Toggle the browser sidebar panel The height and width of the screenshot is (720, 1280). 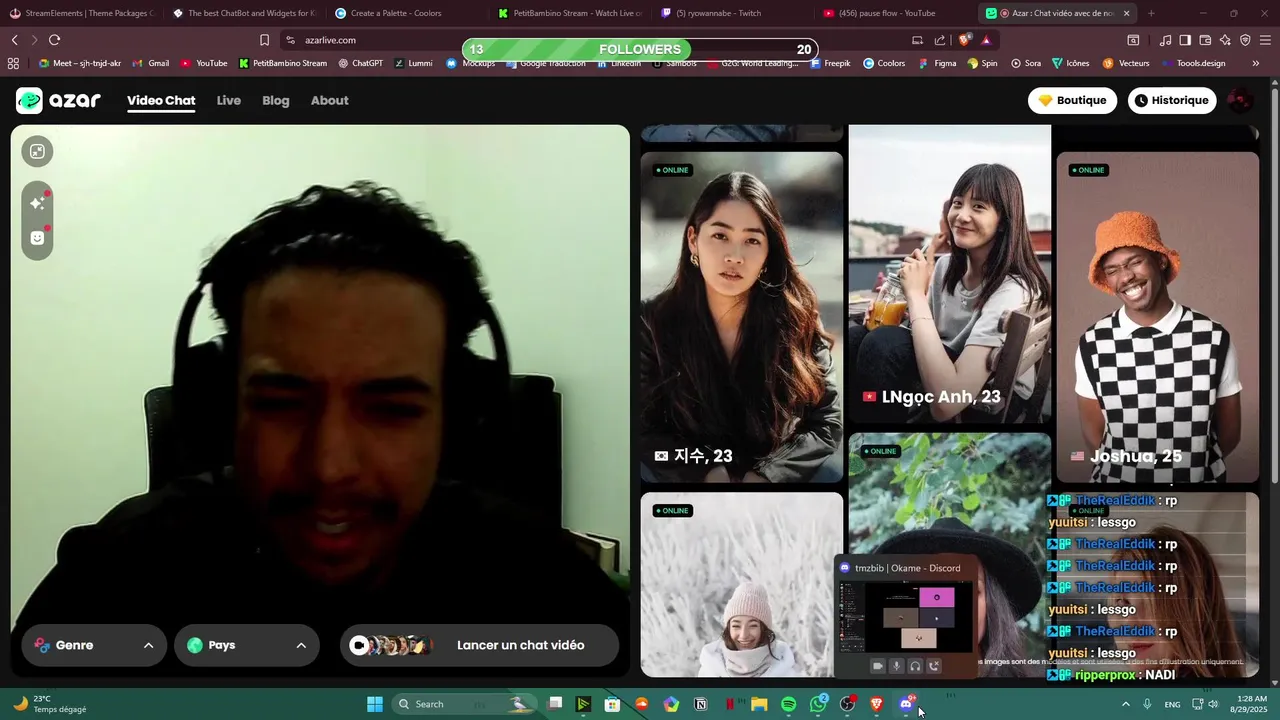coord(1185,40)
